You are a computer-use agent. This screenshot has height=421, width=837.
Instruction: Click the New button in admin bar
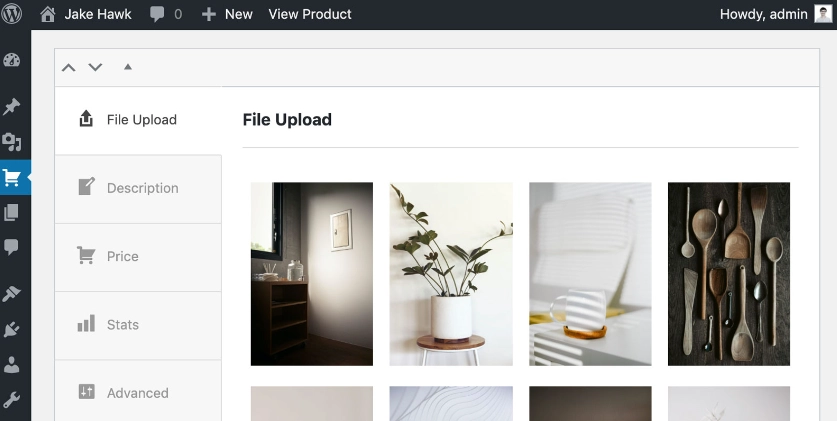coord(227,14)
